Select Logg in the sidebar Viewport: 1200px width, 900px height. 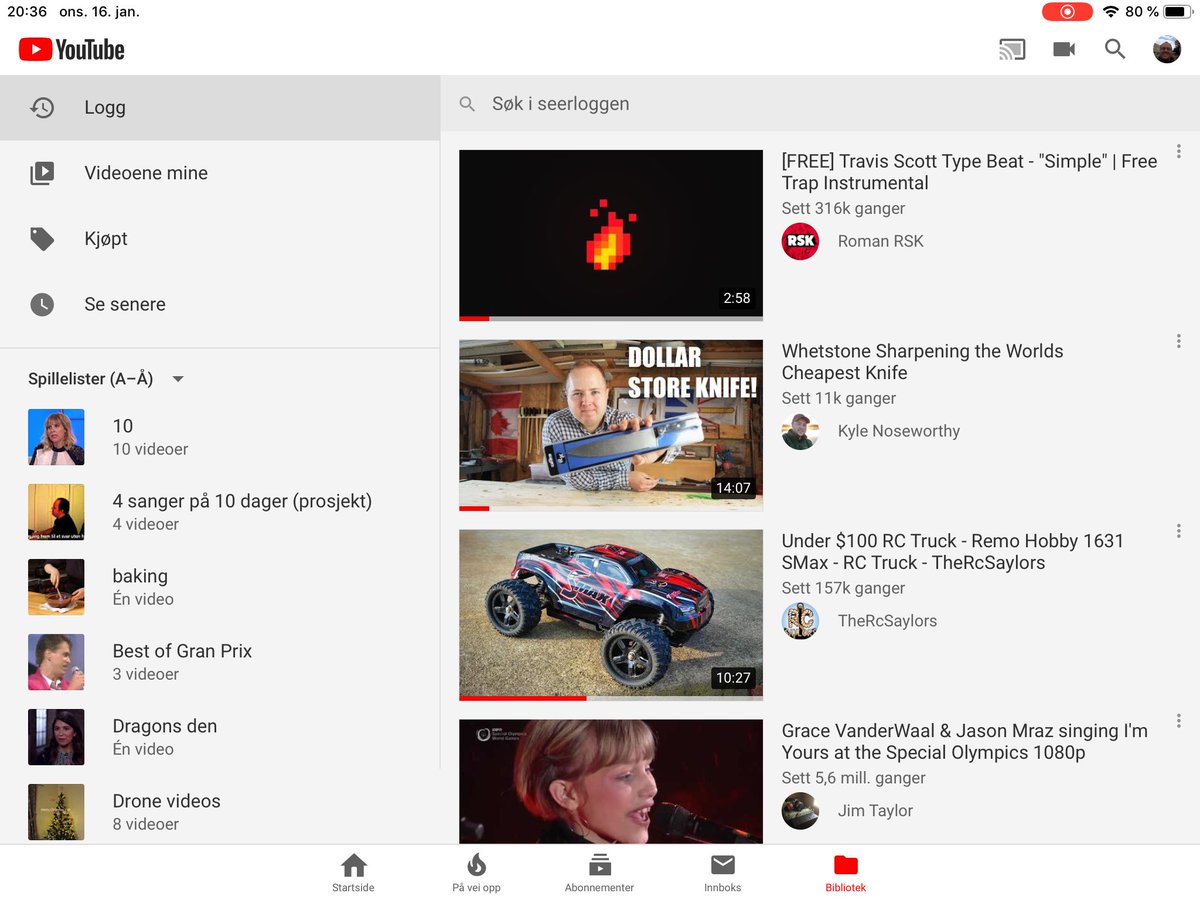coord(220,108)
